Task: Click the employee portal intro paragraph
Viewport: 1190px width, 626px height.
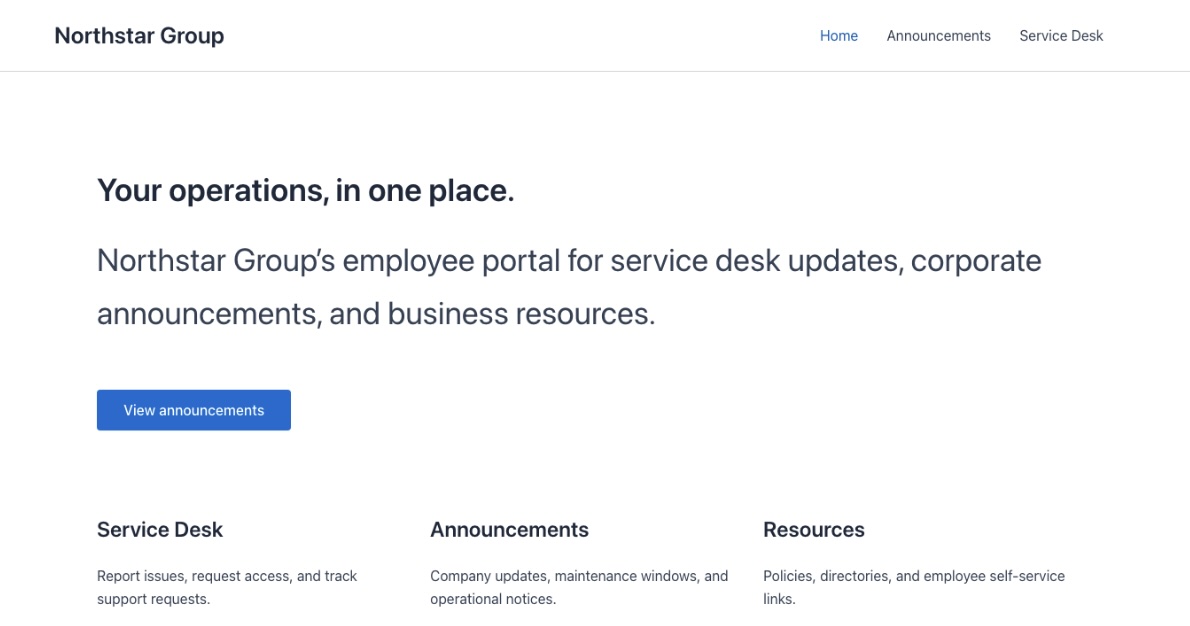Action: [x=569, y=287]
